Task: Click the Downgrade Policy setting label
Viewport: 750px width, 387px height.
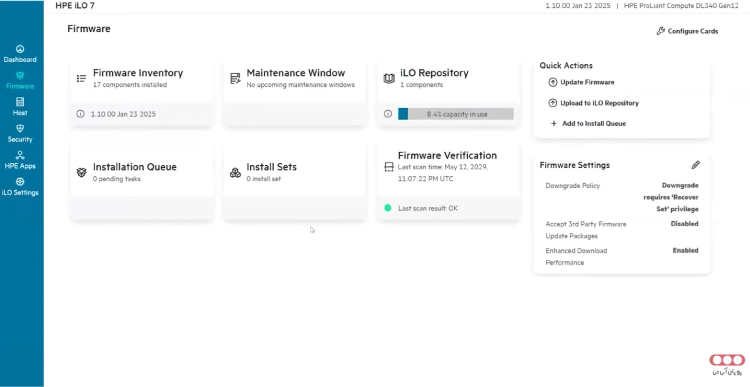Action: point(573,186)
